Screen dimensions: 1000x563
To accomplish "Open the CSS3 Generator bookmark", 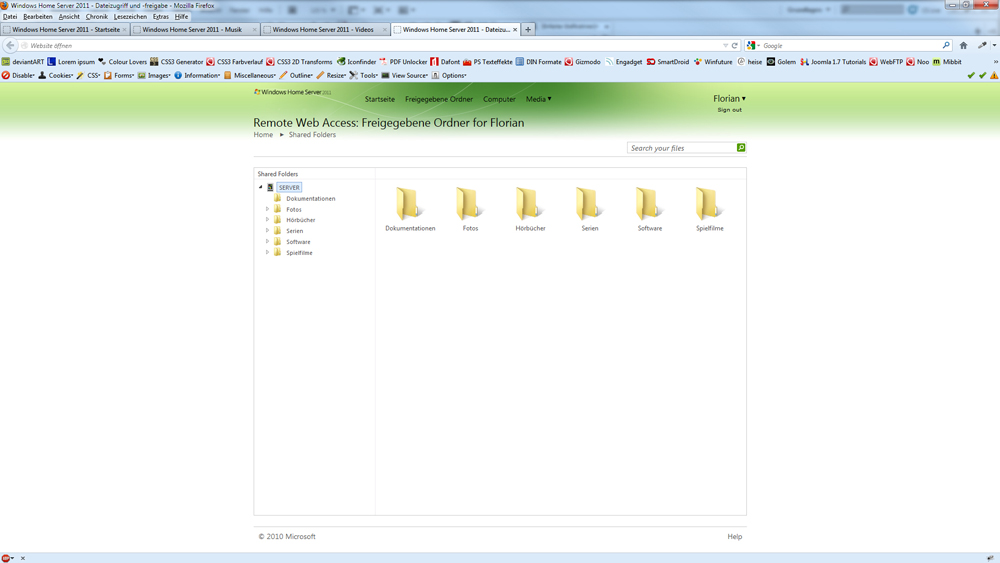I will 177,62.
